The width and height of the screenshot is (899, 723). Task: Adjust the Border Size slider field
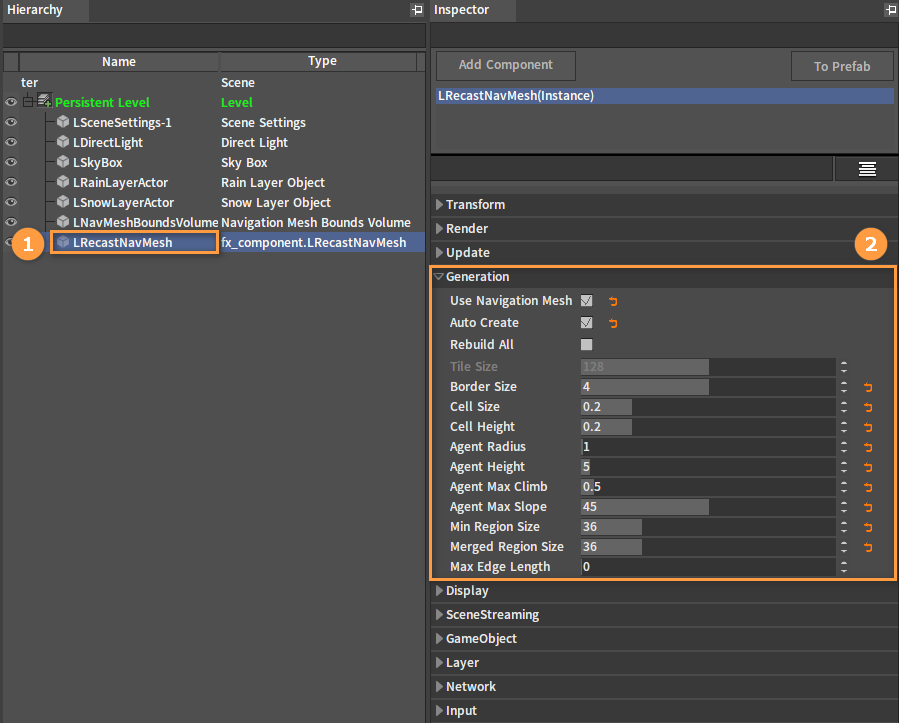click(x=708, y=387)
